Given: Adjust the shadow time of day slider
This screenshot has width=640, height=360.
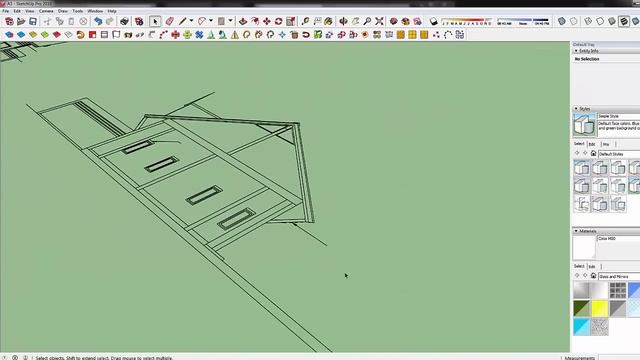Looking at the screenshot, I should pos(523,21).
